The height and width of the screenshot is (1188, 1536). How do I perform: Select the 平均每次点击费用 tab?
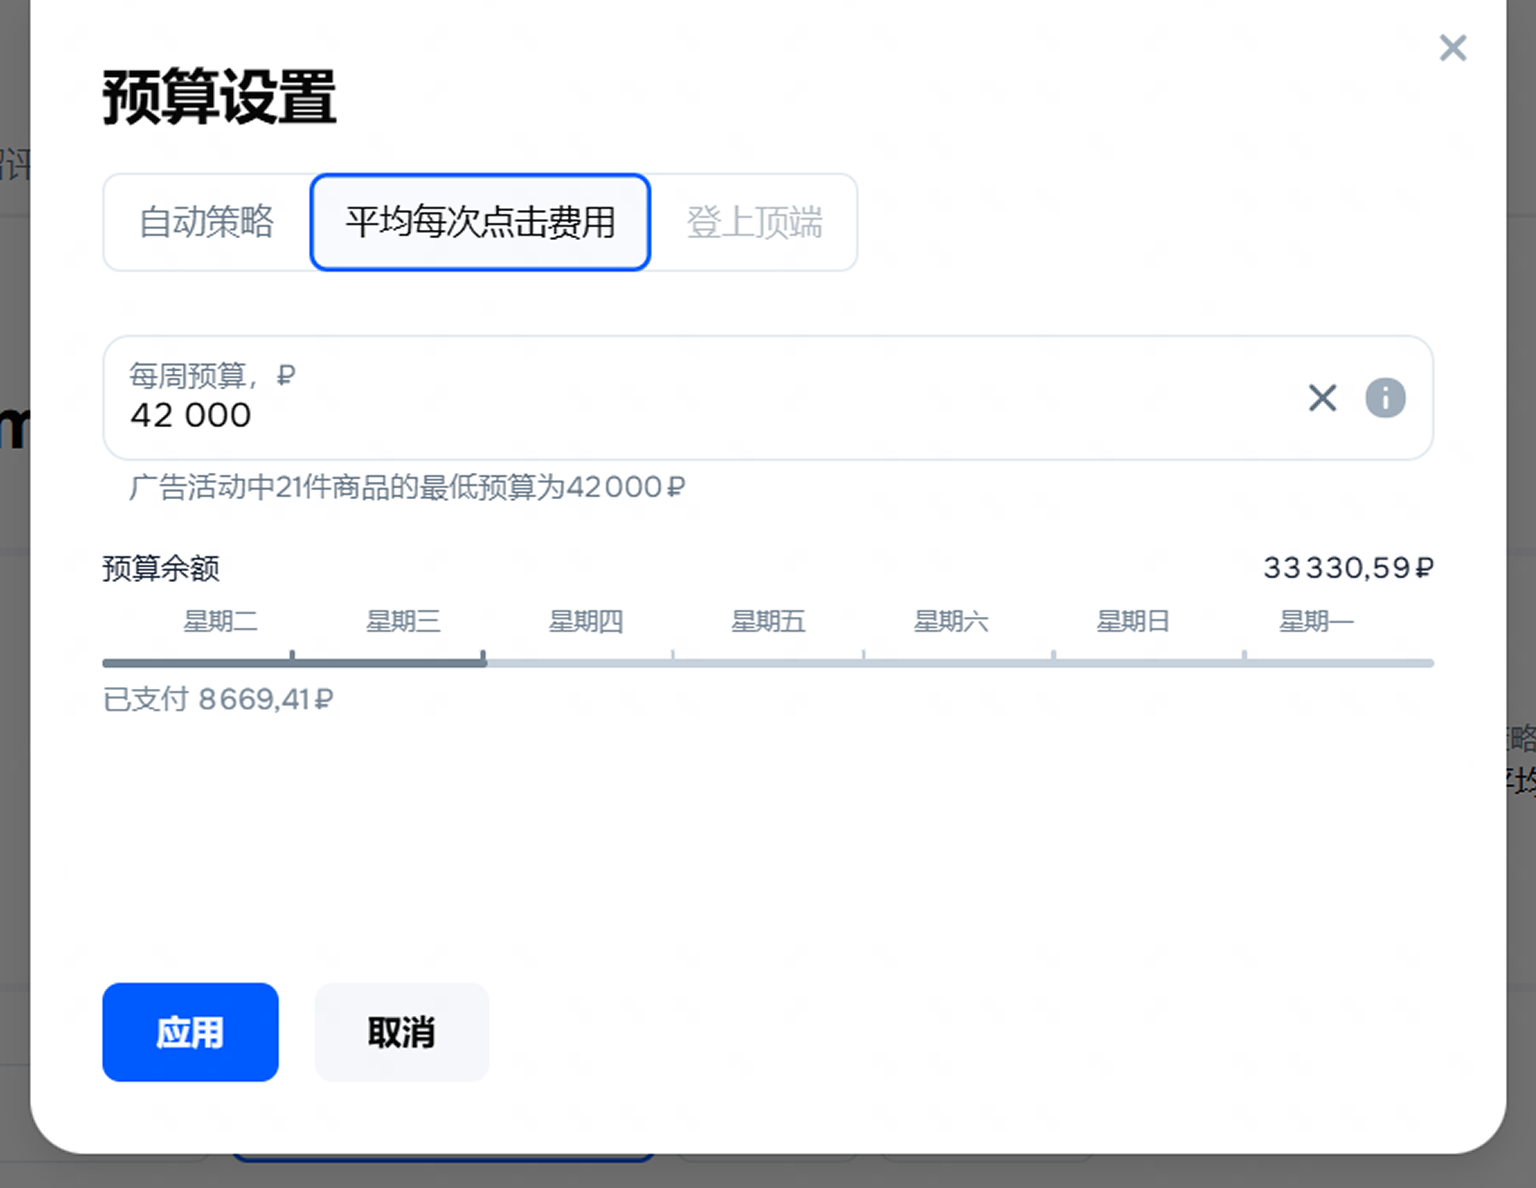click(480, 222)
